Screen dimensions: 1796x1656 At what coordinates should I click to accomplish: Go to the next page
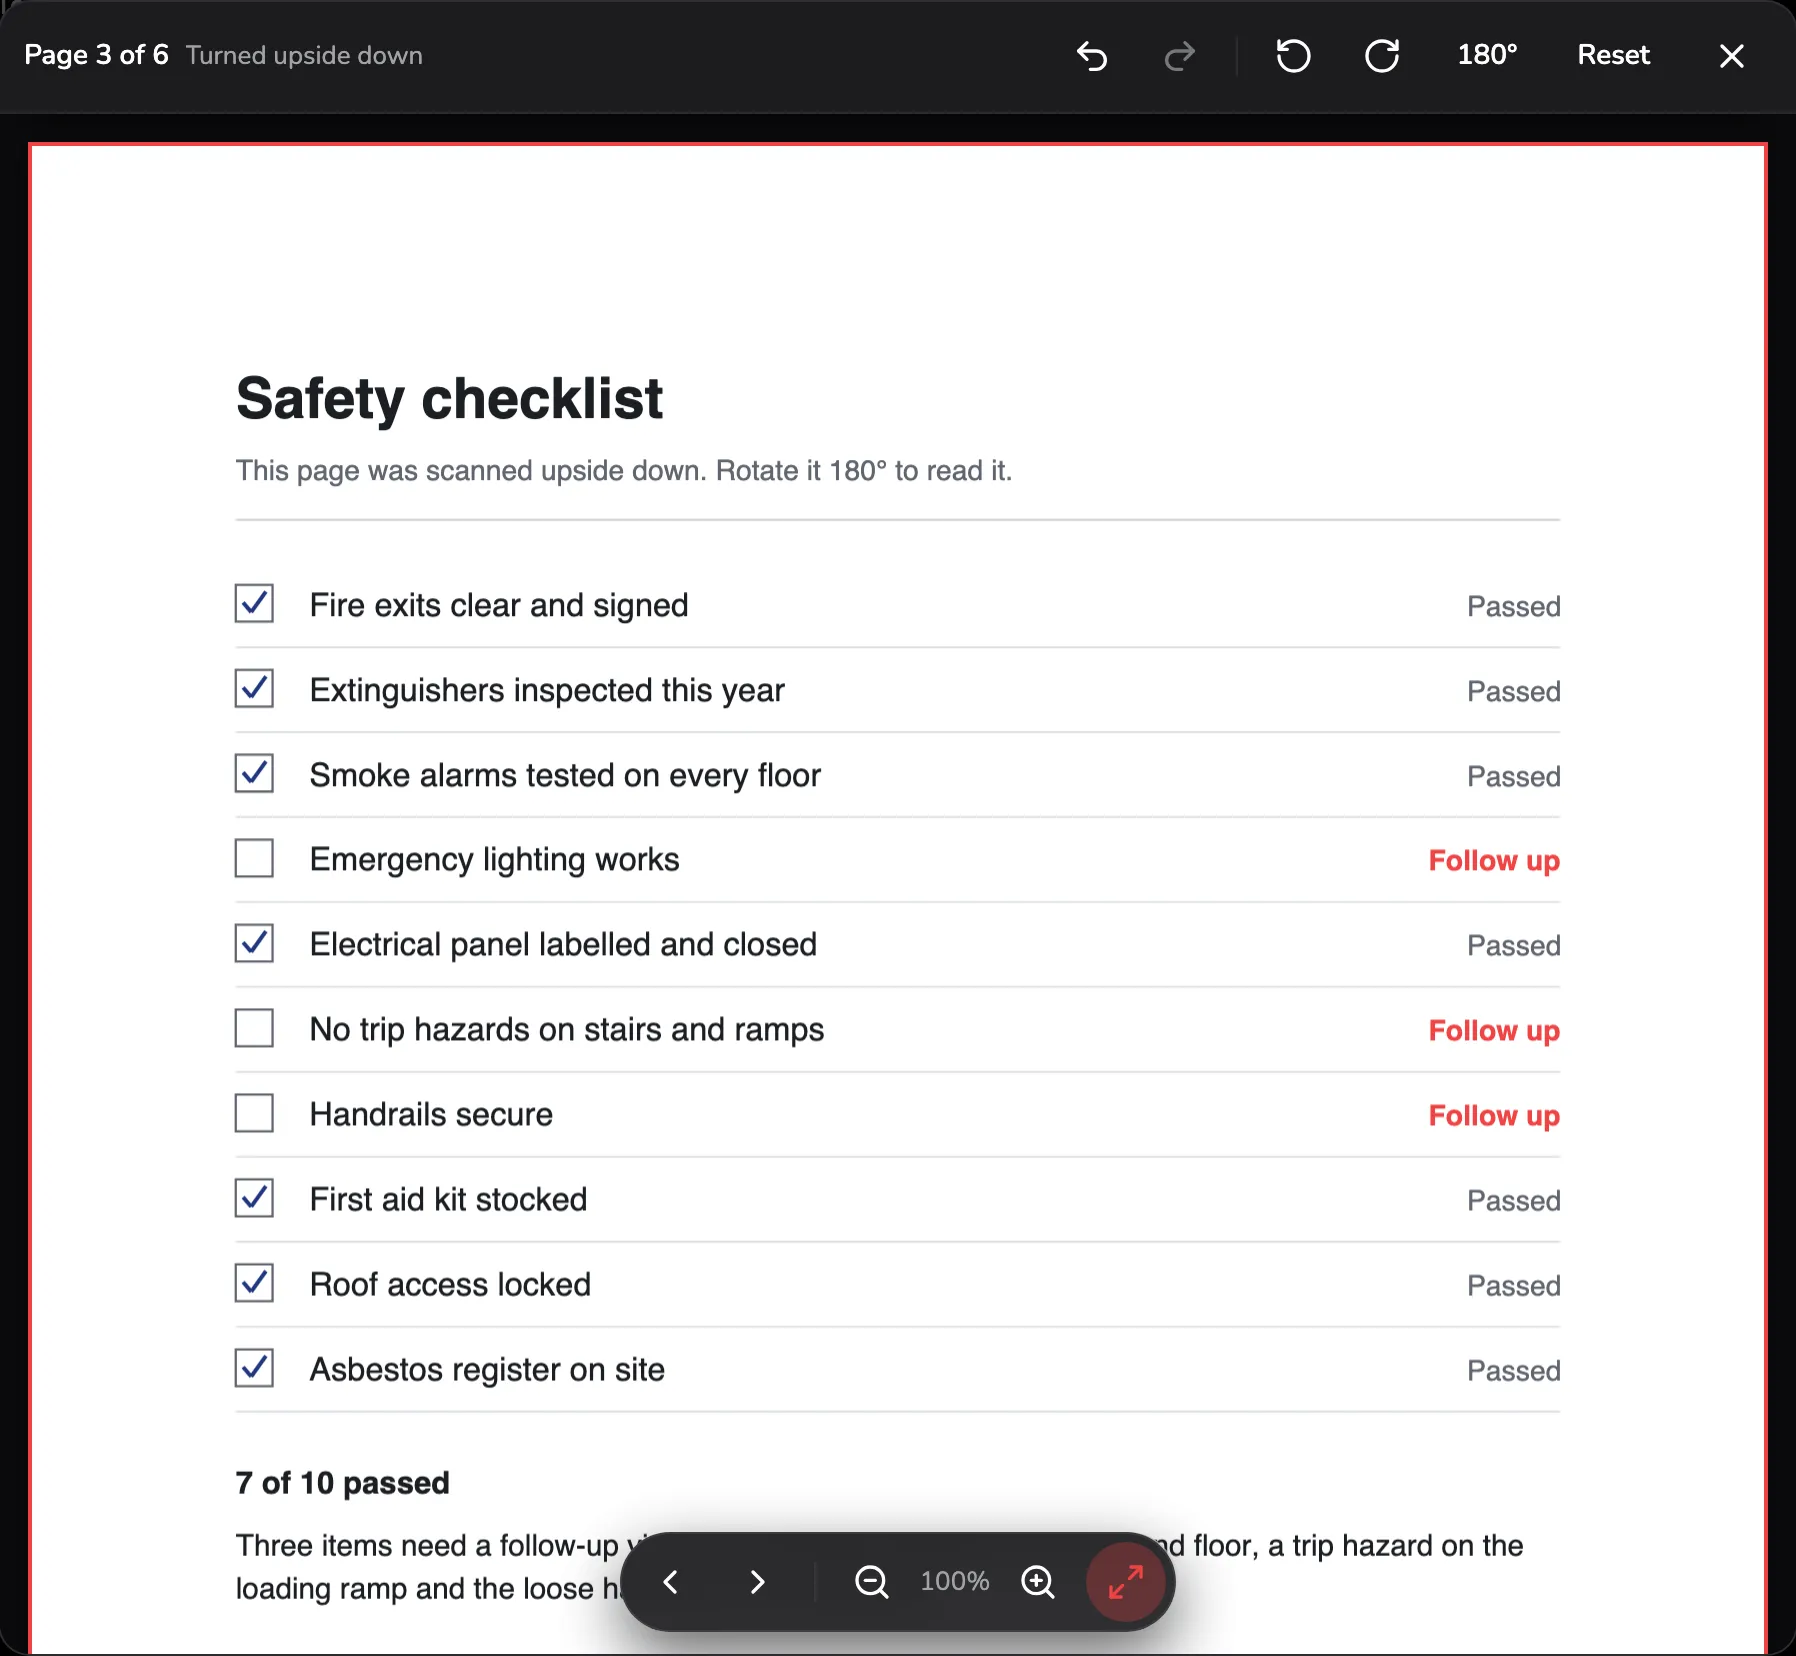click(x=757, y=1581)
